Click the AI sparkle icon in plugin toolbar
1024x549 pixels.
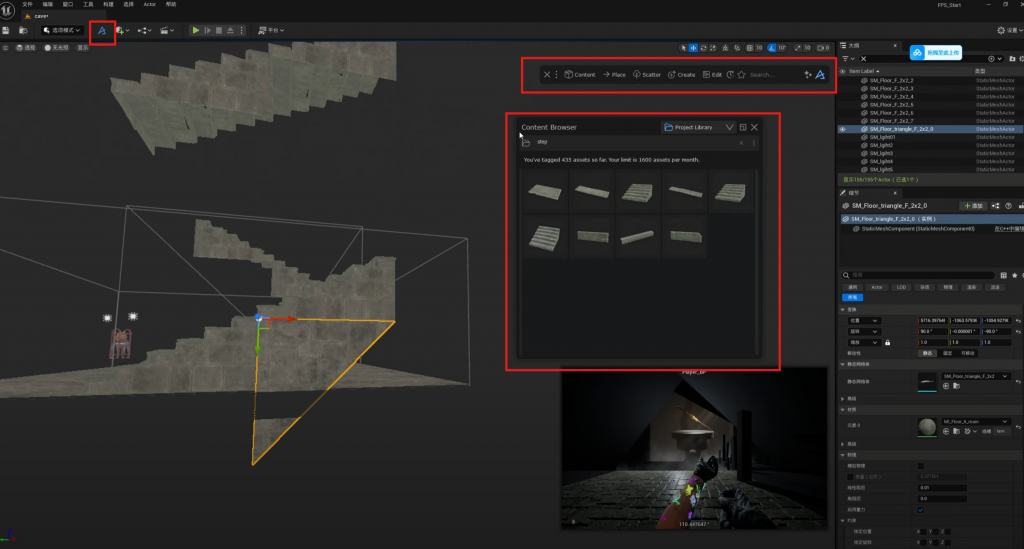808,74
